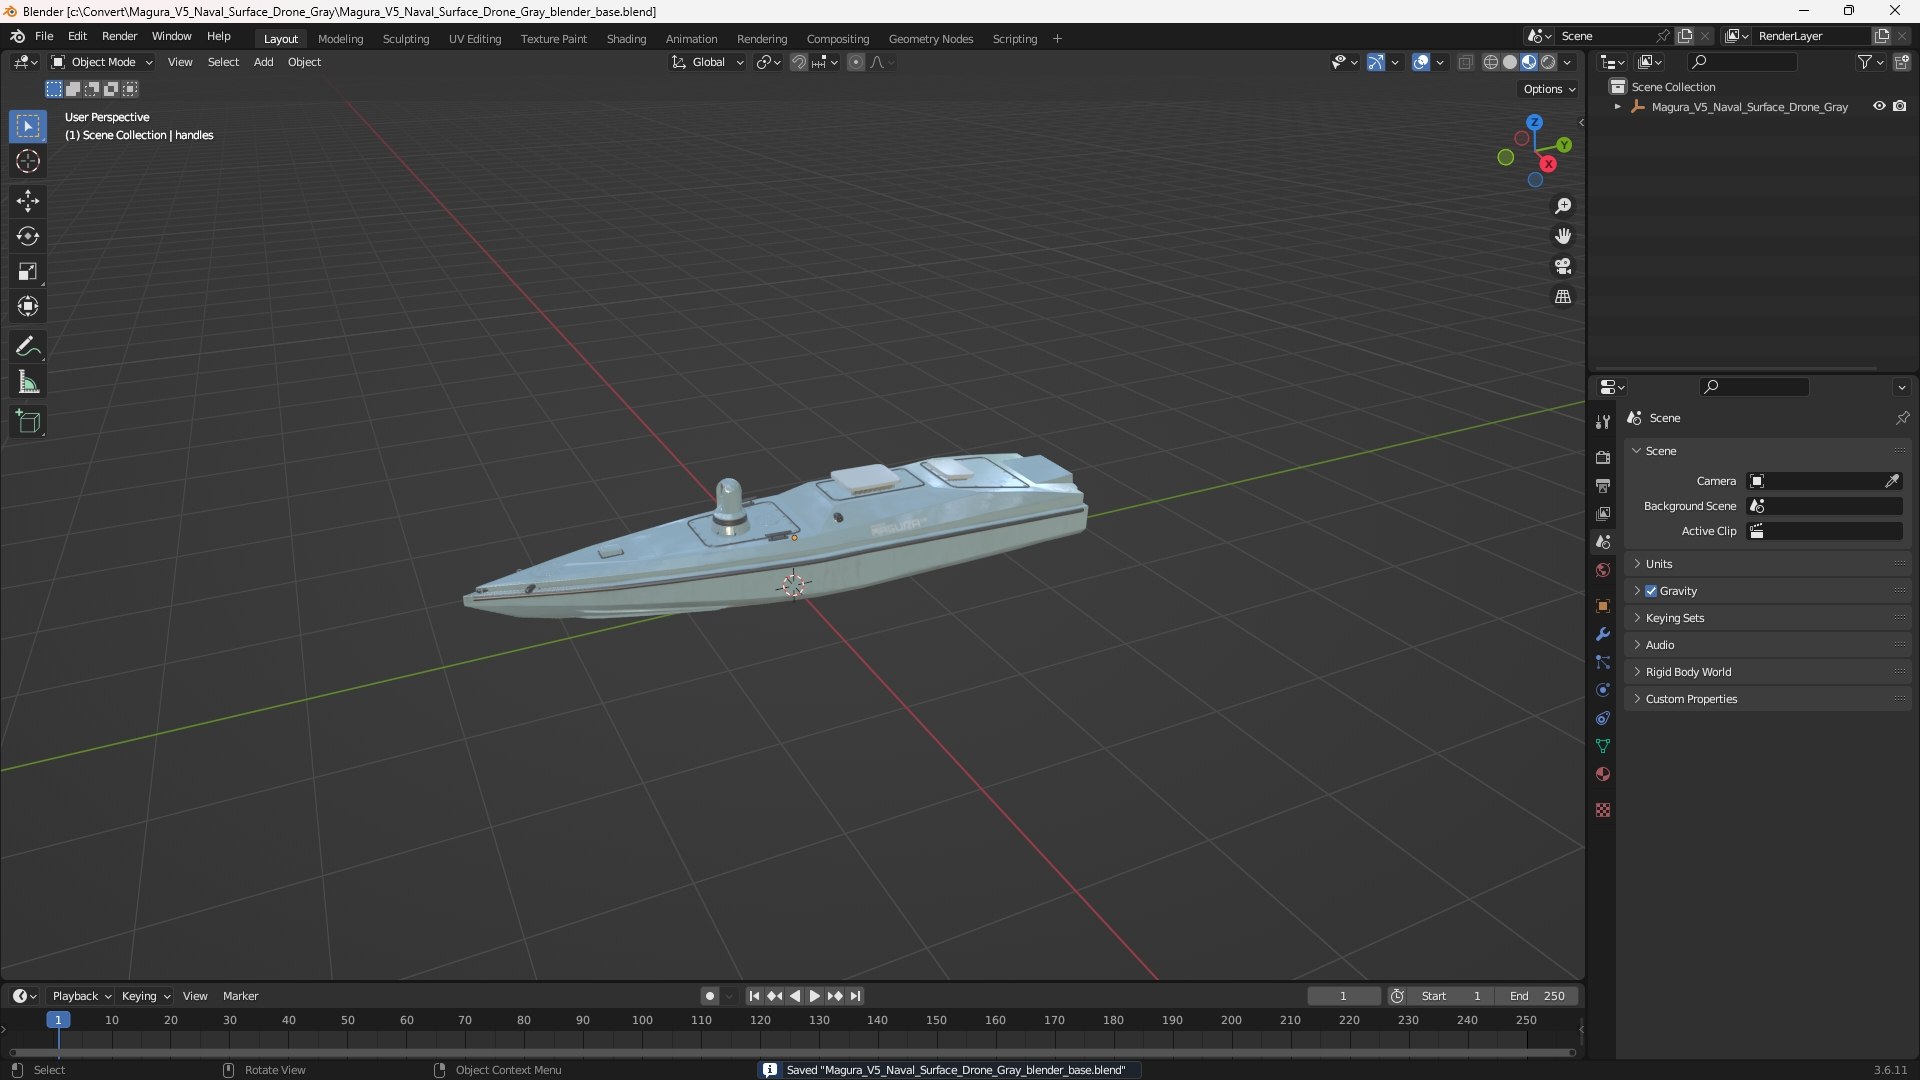The width and height of the screenshot is (1920, 1080).
Task: Pin the Scene properties panel
Action: (x=1902, y=418)
